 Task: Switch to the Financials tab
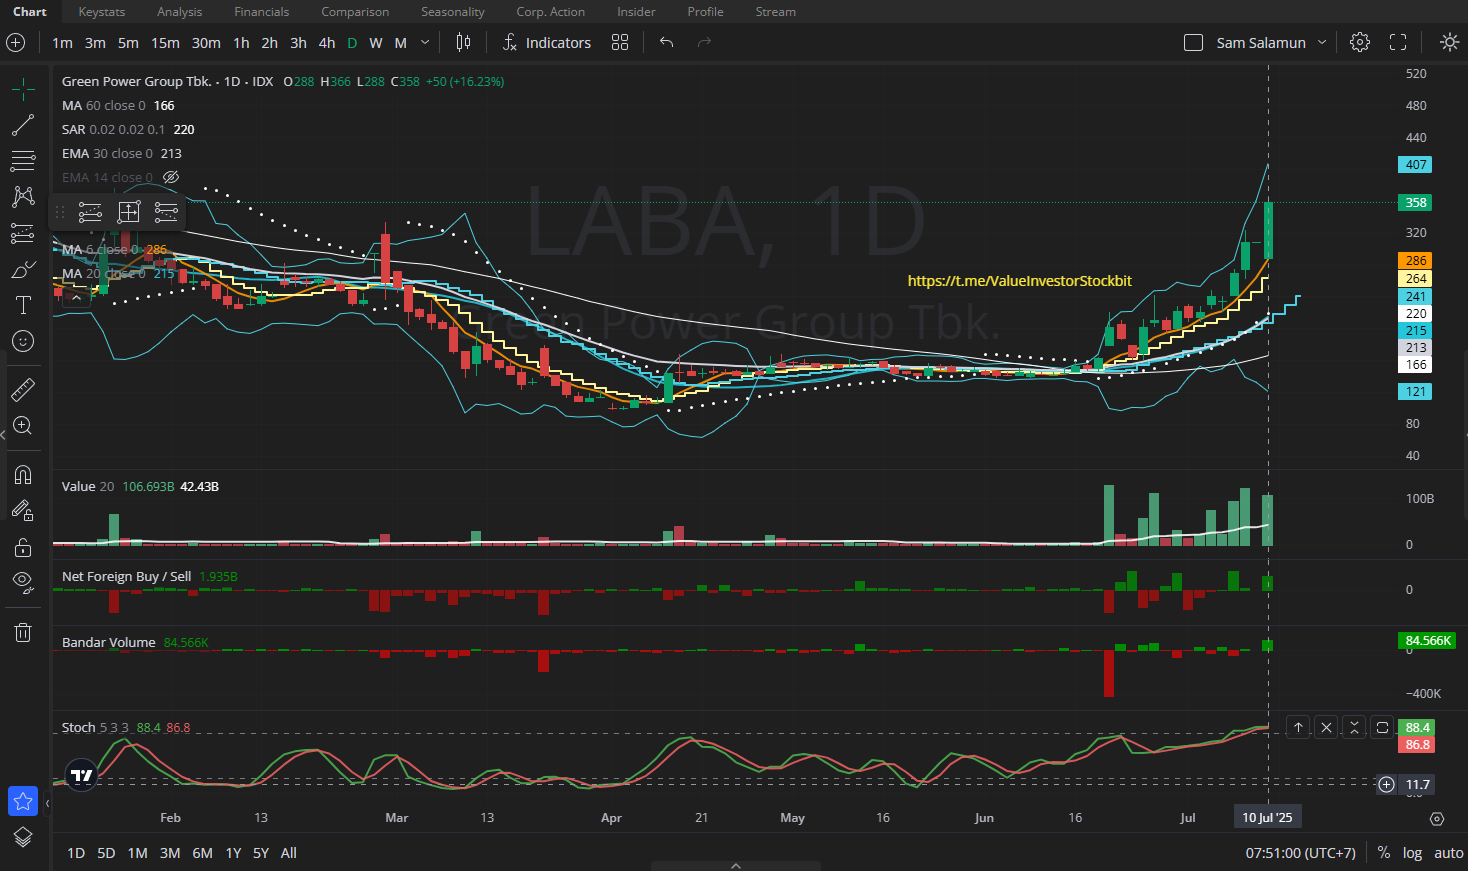point(261,12)
